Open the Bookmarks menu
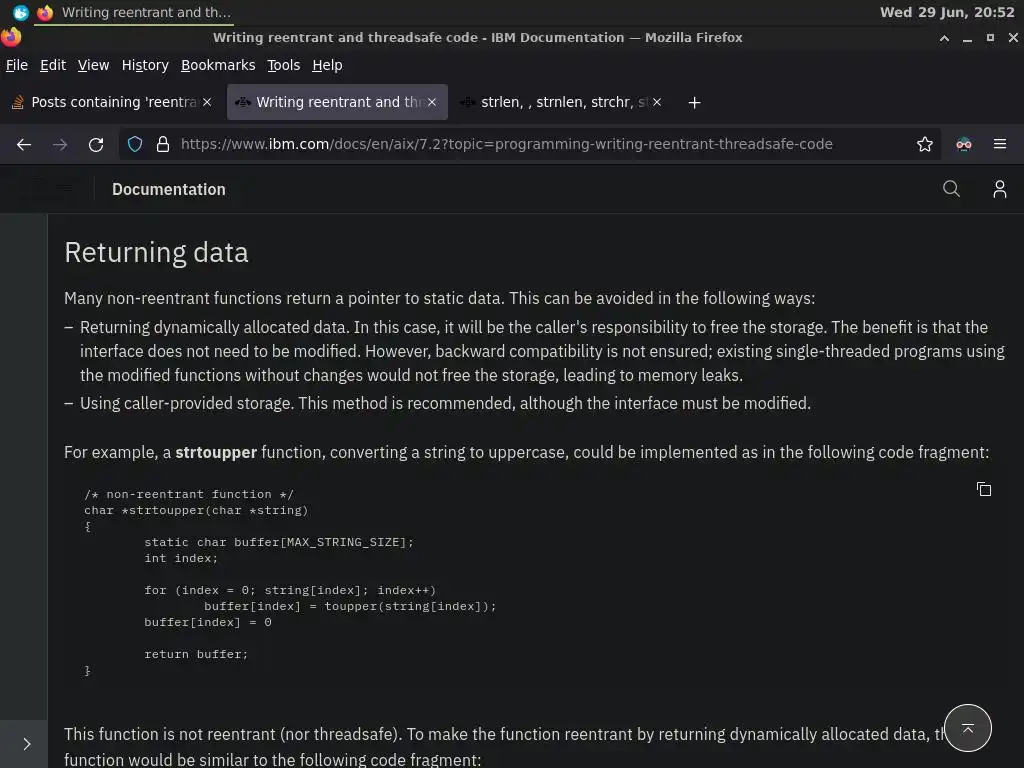This screenshot has height=768, width=1024. coord(218,65)
